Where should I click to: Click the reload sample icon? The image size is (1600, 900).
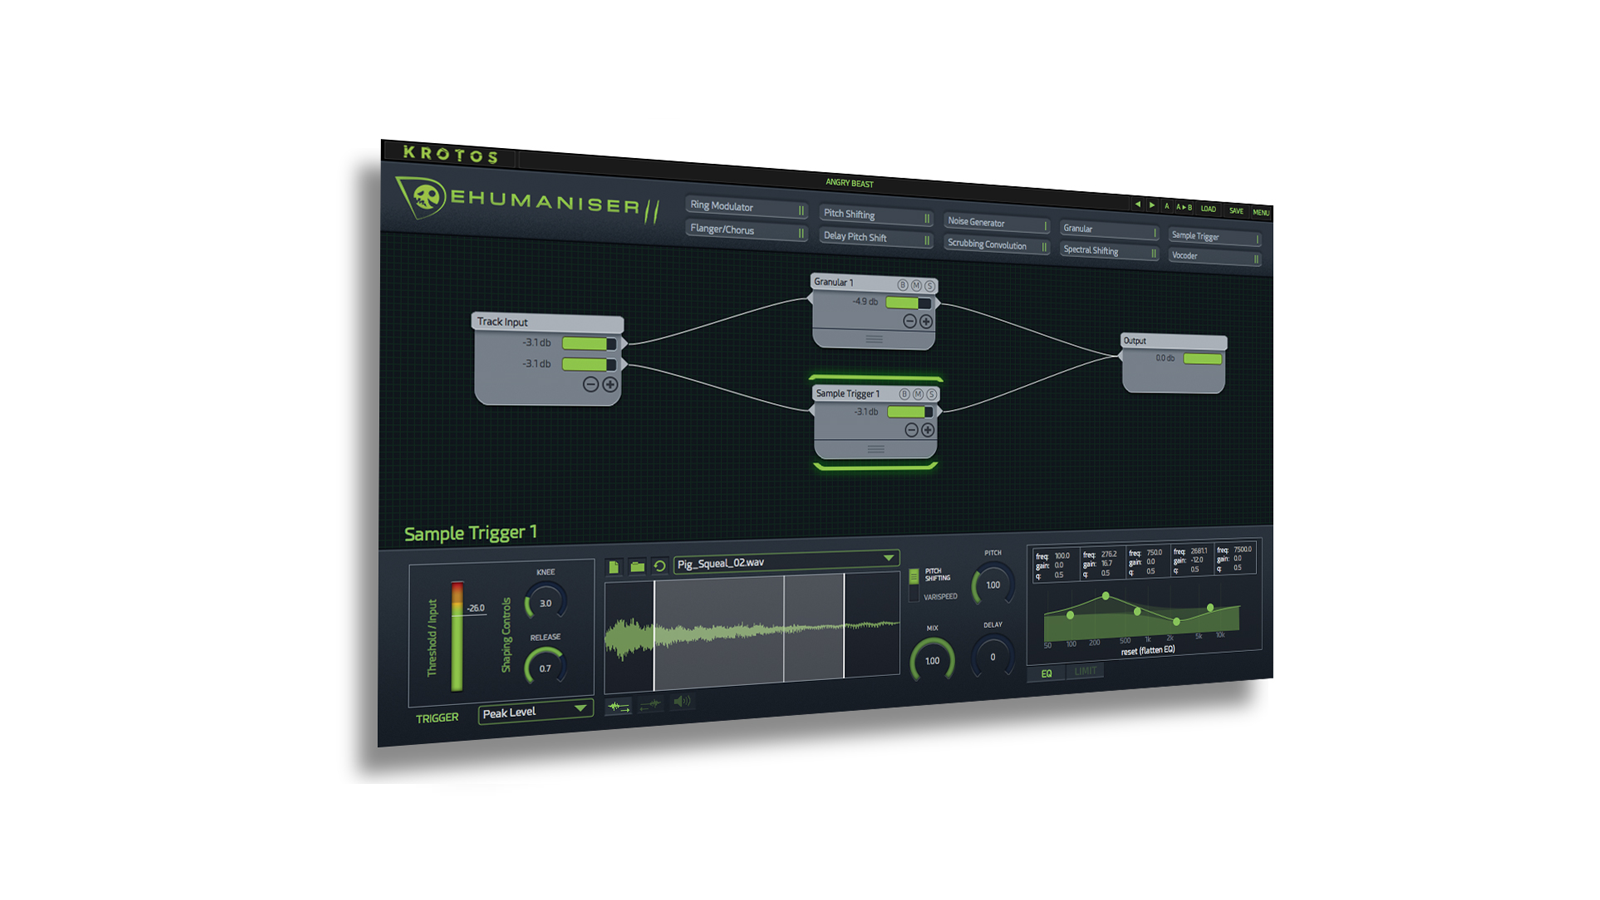(660, 566)
